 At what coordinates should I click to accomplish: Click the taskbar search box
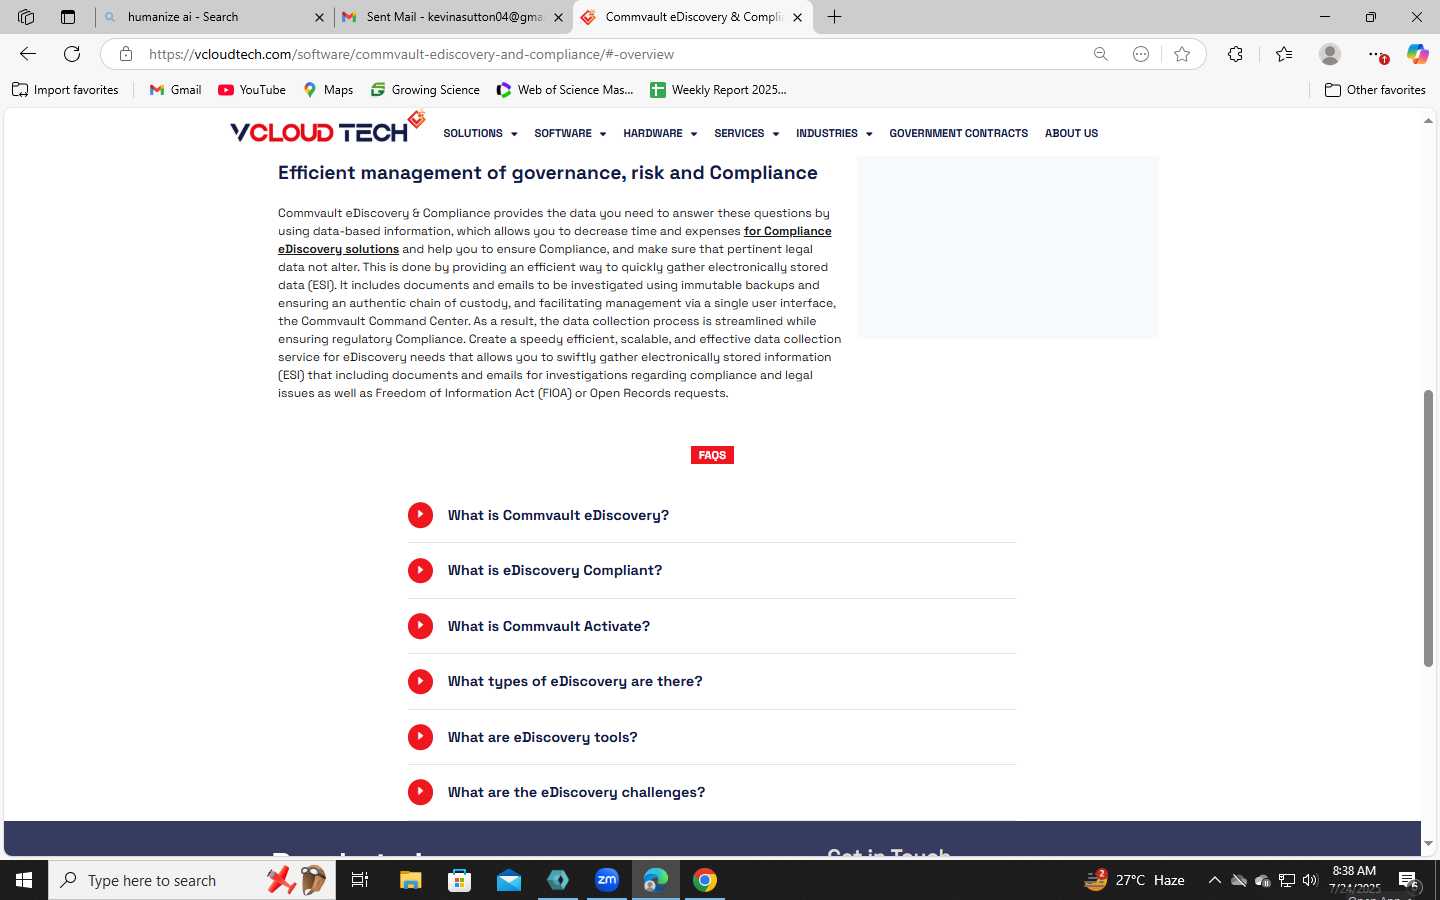tap(192, 880)
